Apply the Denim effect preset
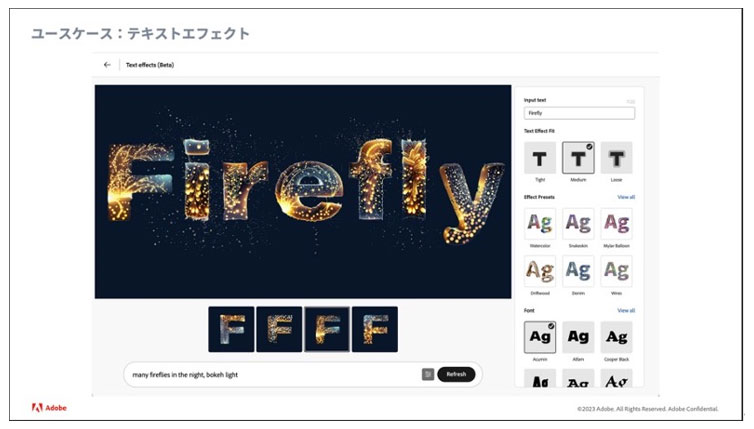 pyautogui.click(x=578, y=271)
